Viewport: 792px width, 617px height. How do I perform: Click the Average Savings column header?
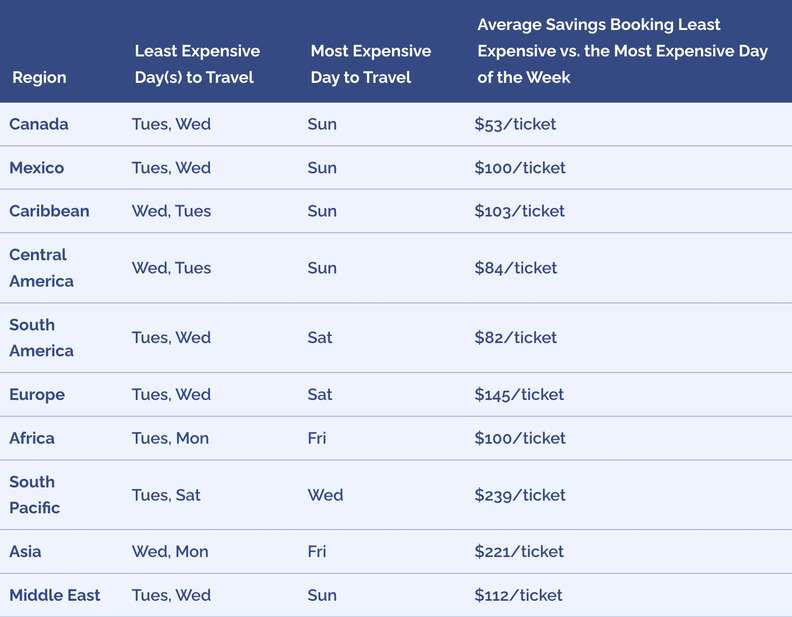coord(622,51)
